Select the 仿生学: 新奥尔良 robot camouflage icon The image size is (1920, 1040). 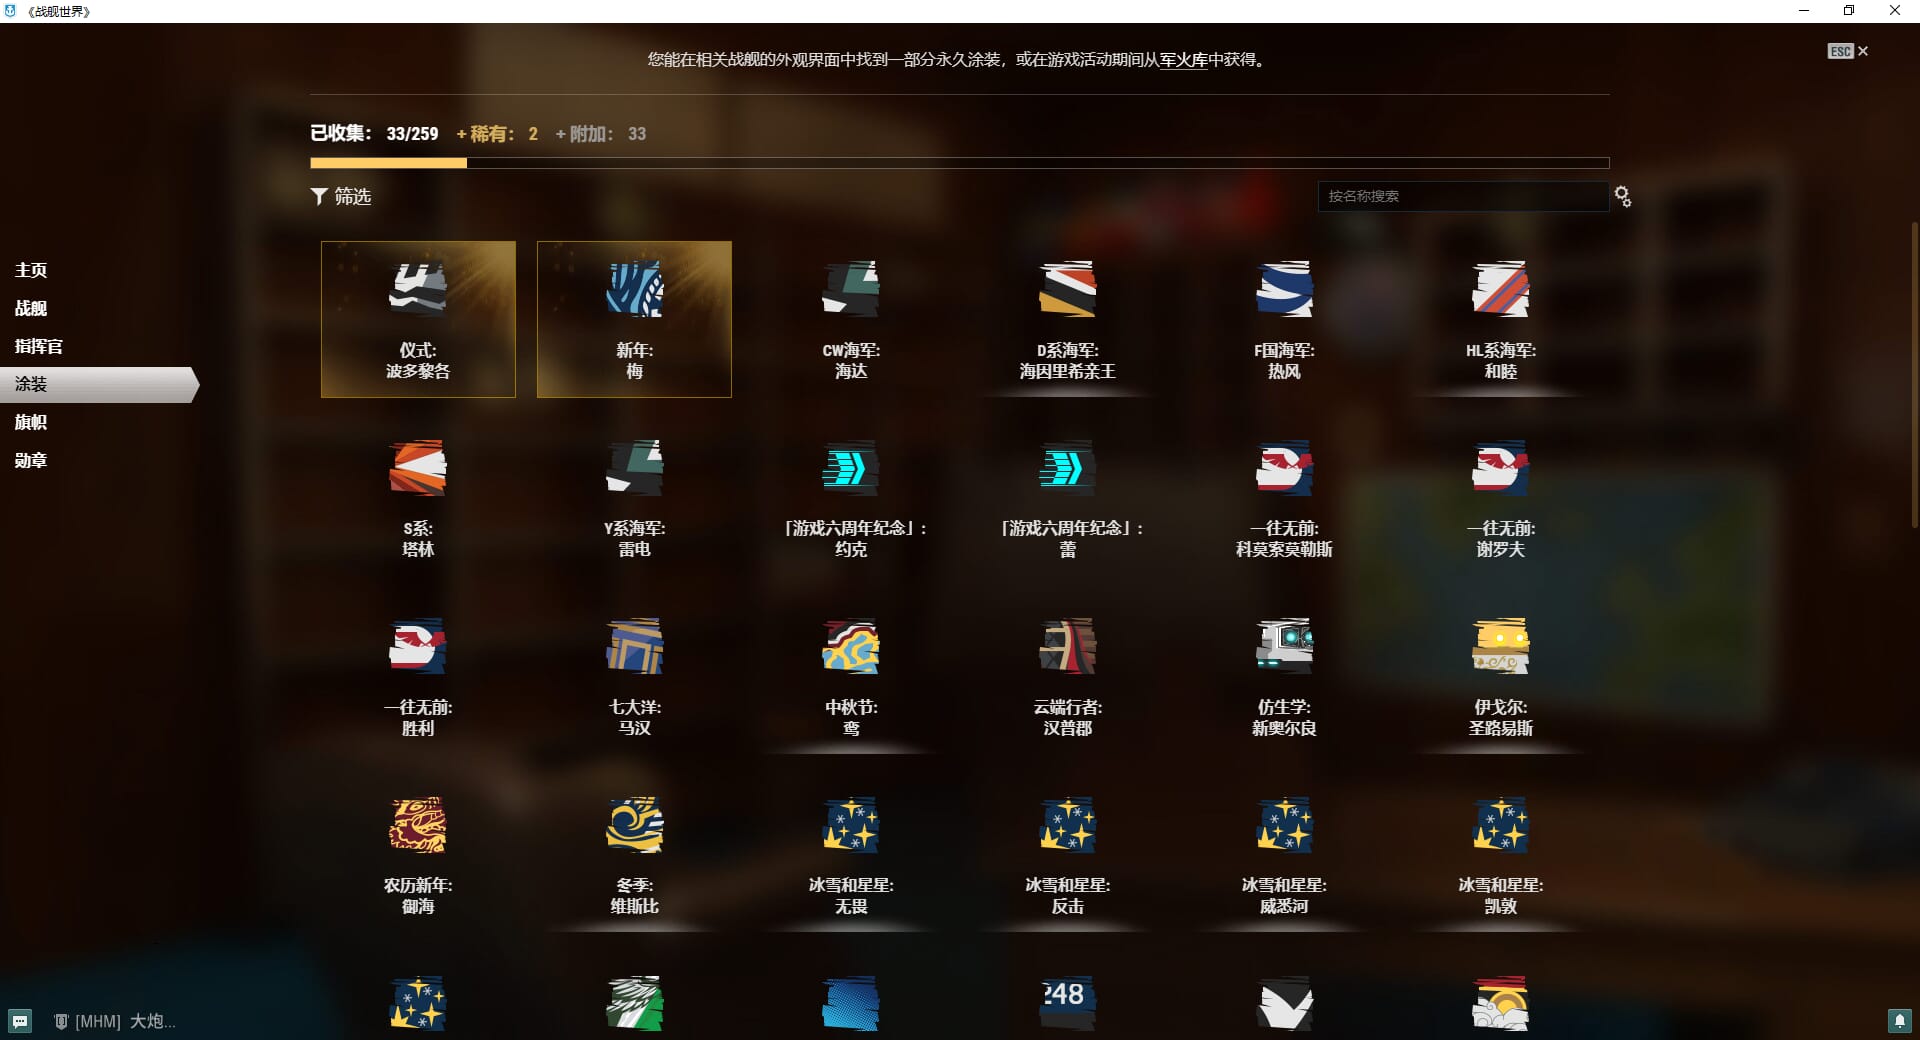click(x=1284, y=646)
